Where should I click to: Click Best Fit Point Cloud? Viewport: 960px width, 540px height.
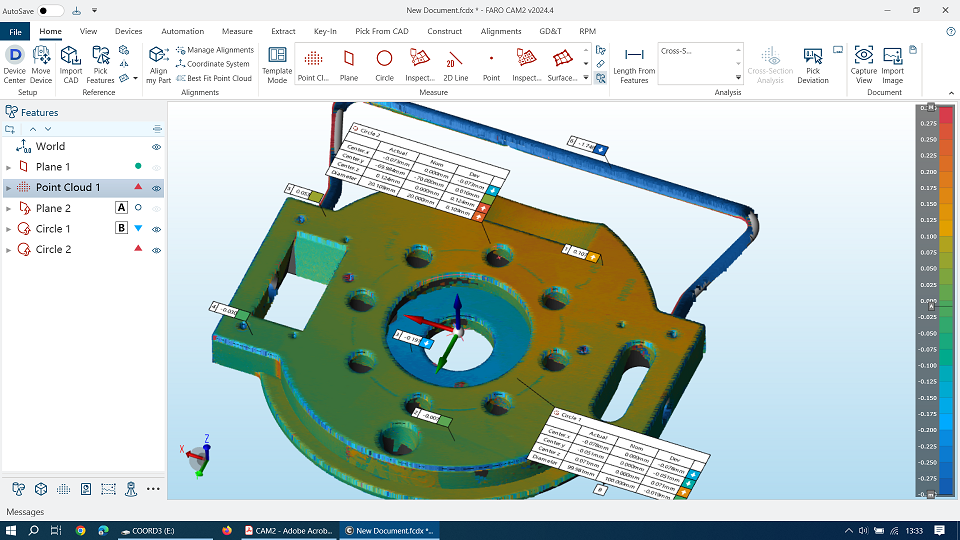tap(214, 78)
